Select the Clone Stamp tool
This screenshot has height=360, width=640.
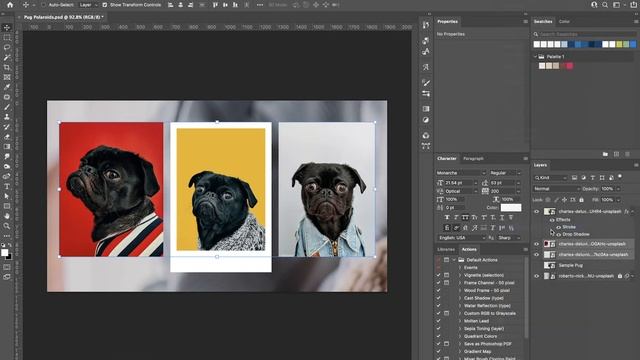[7, 117]
